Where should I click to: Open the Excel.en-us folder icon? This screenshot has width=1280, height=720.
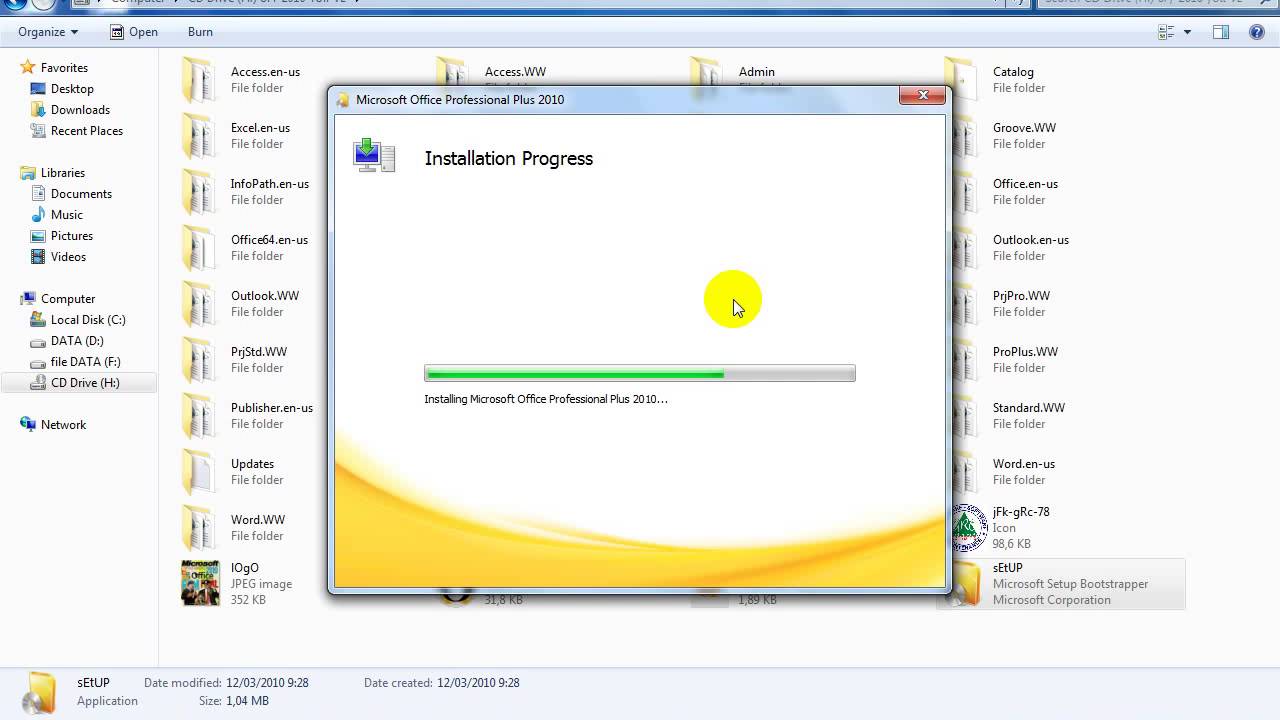199,136
